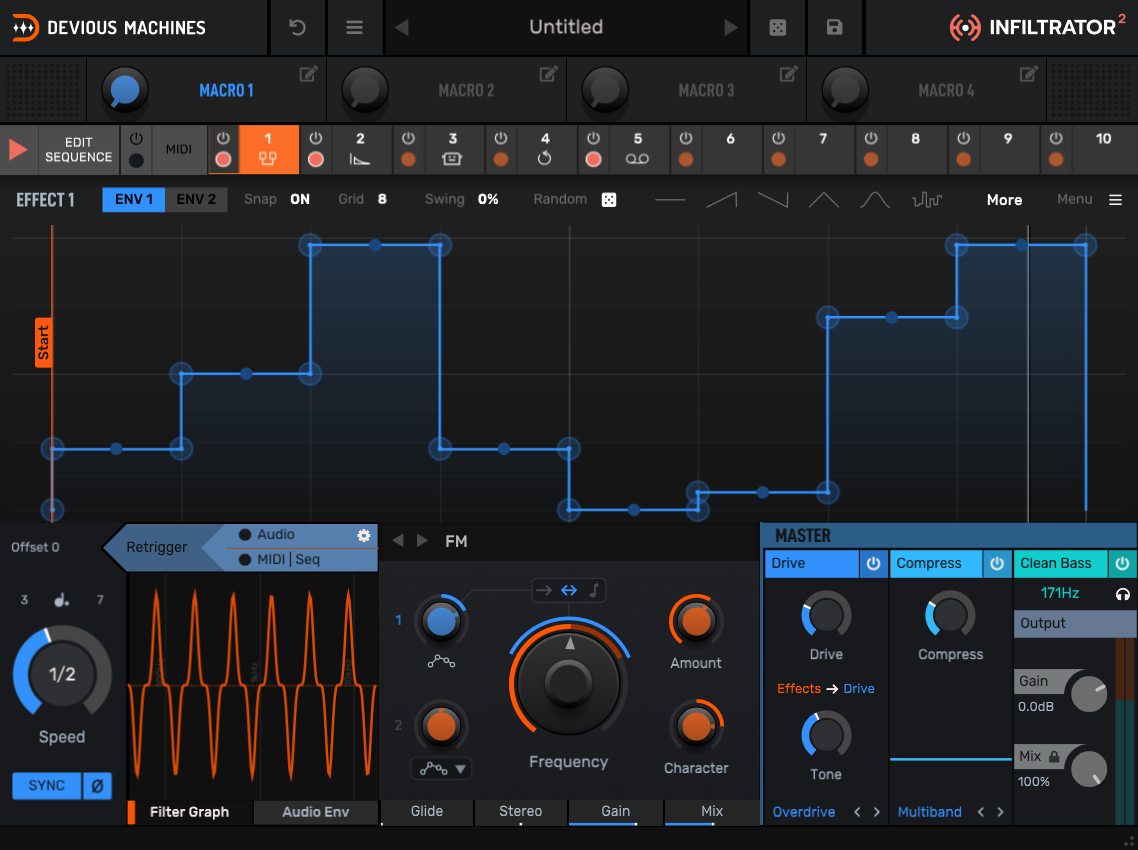The image size is (1138, 850).
Task: Toggle the Drive module power
Action: 873,563
